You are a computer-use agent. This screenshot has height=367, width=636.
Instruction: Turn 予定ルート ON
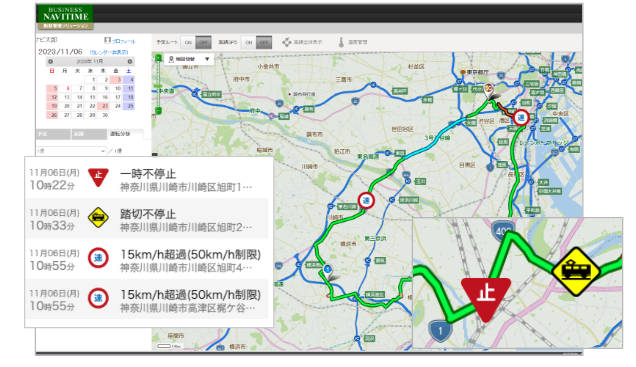click(188, 42)
